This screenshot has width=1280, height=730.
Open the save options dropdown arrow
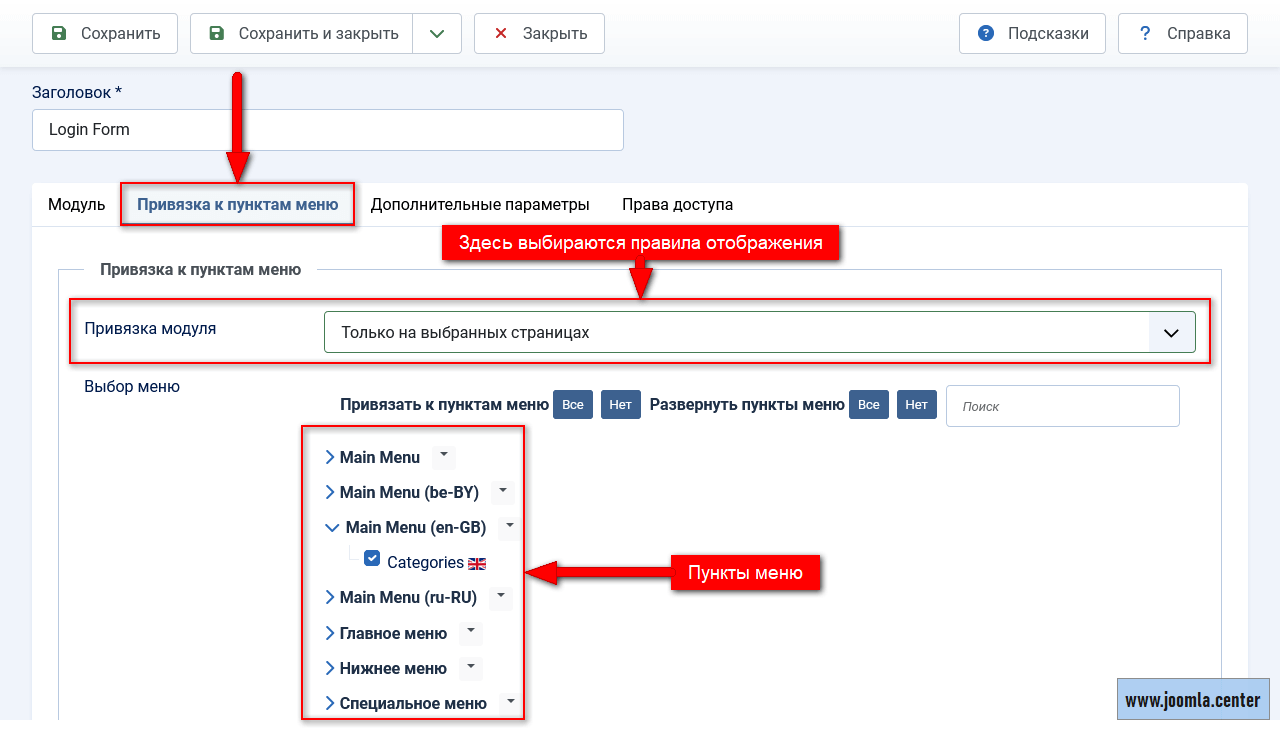click(x=437, y=33)
